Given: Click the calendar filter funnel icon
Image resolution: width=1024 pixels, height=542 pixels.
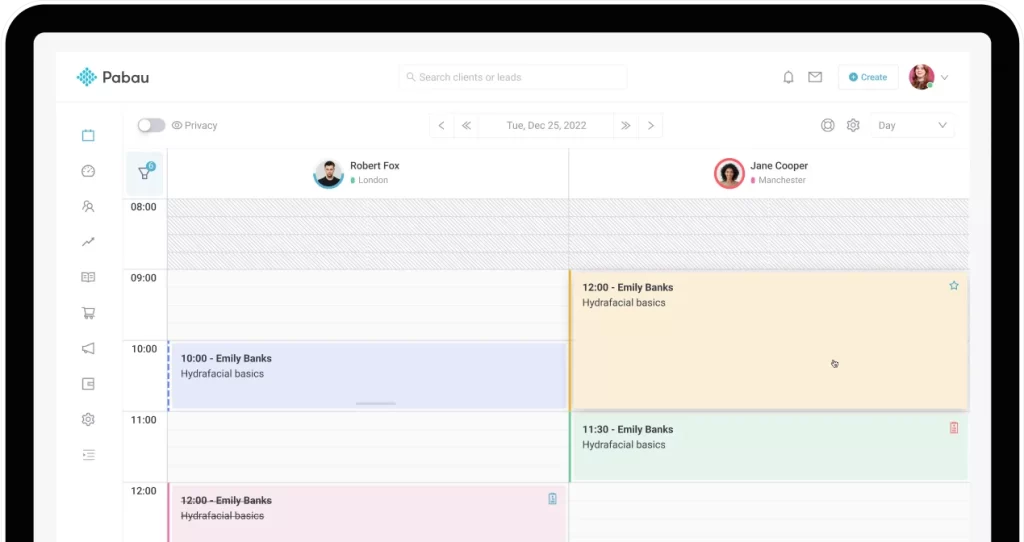Looking at the screenshot, I should 145,173.
